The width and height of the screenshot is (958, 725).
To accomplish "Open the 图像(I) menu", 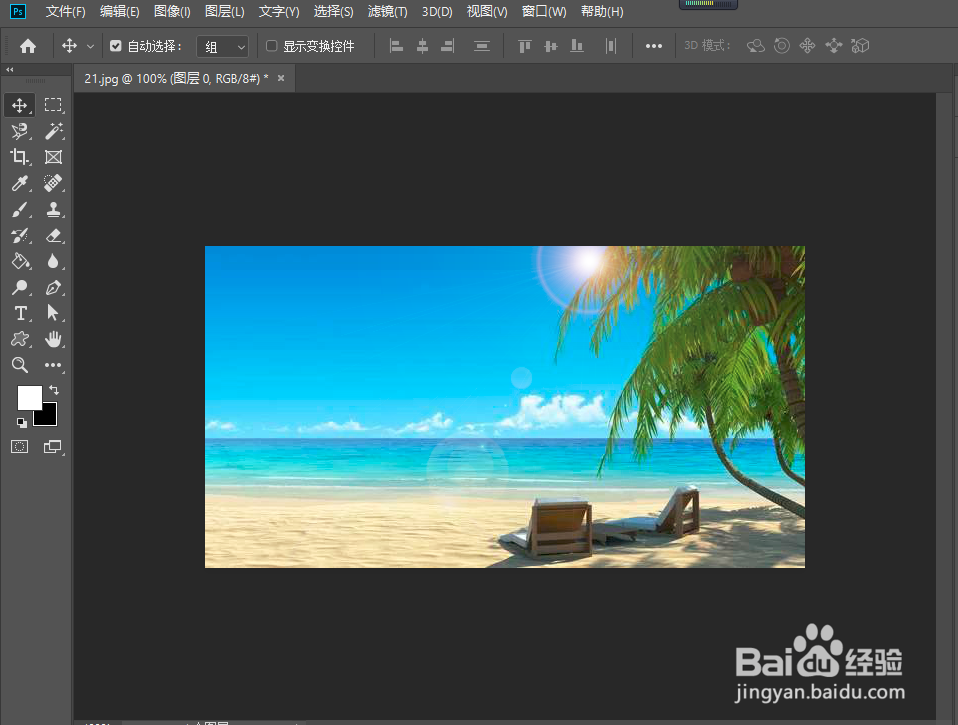I will pyautogui.click(x=172, y=12).
